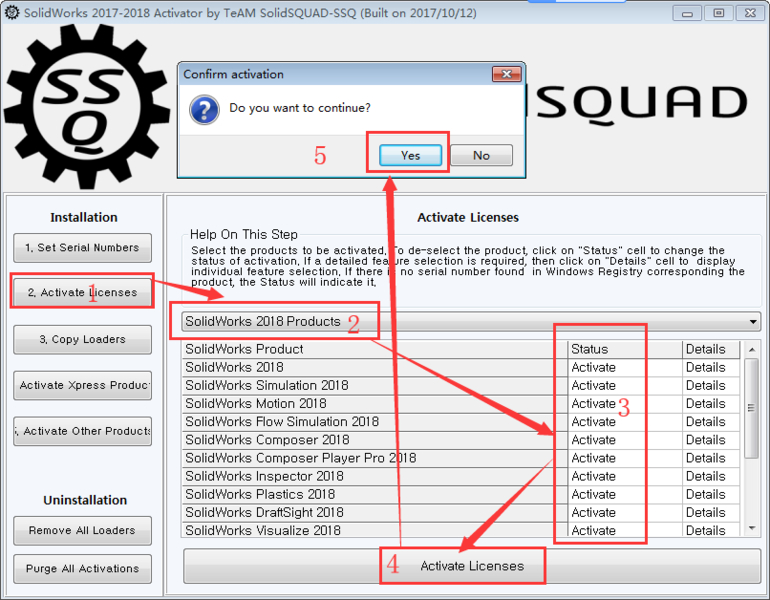Open Details for SolidWorks Motion 2018
This screenshot has height=600, width=770.
coord(711,404)
